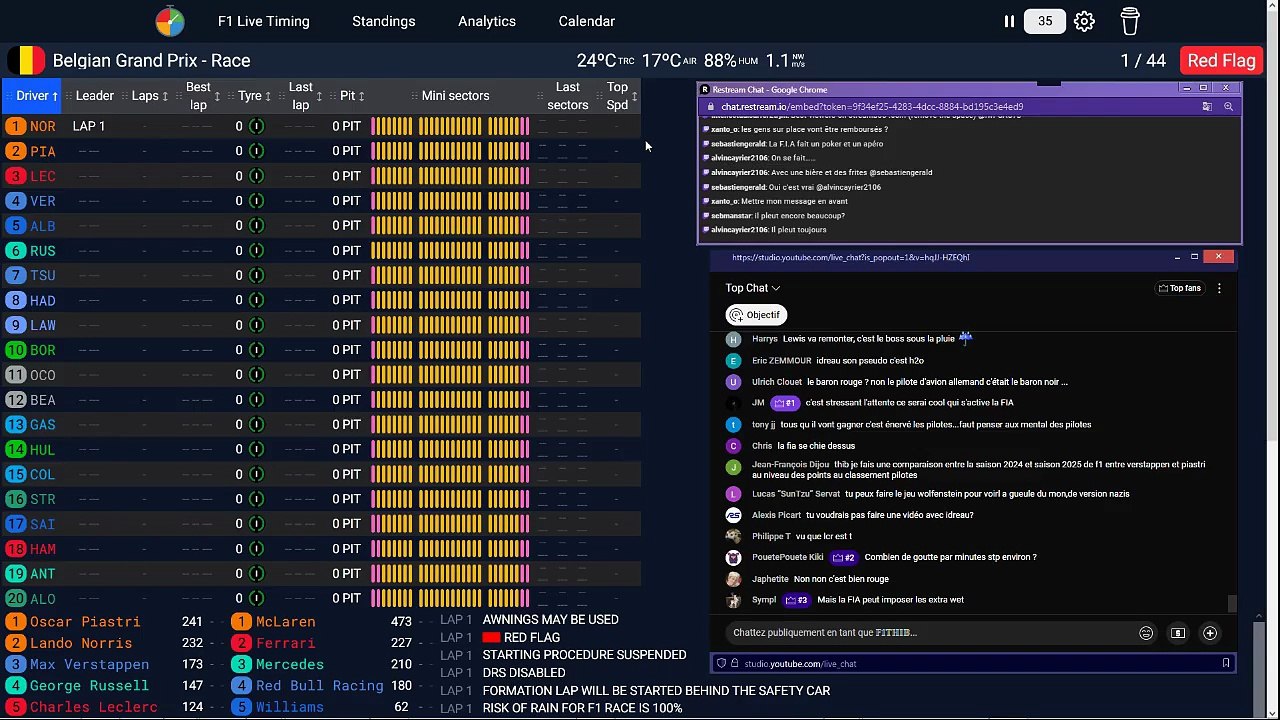Click the Red Flag status button
This screenshot has height=720, width=1280.
click(1221, 60)
